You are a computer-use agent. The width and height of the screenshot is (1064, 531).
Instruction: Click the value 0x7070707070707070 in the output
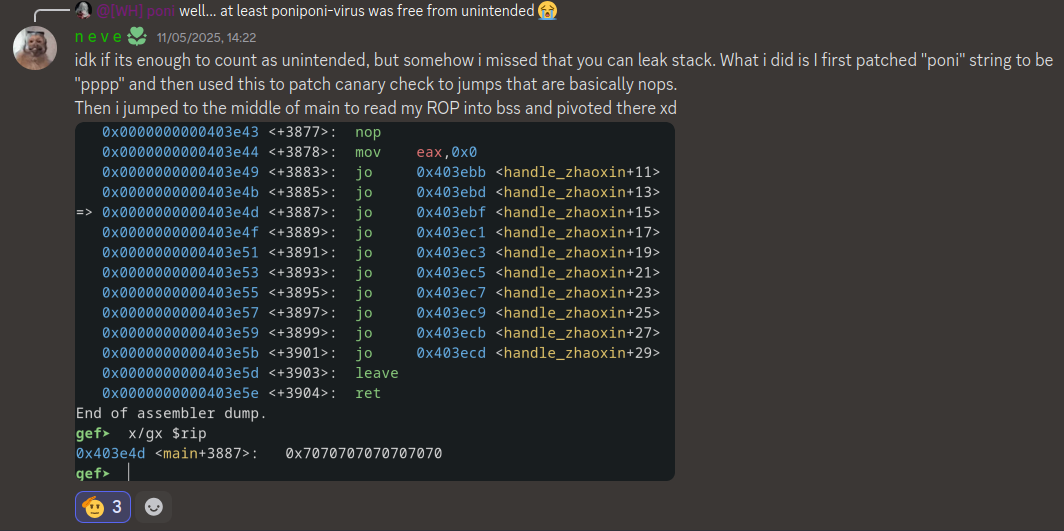(364, 453)
